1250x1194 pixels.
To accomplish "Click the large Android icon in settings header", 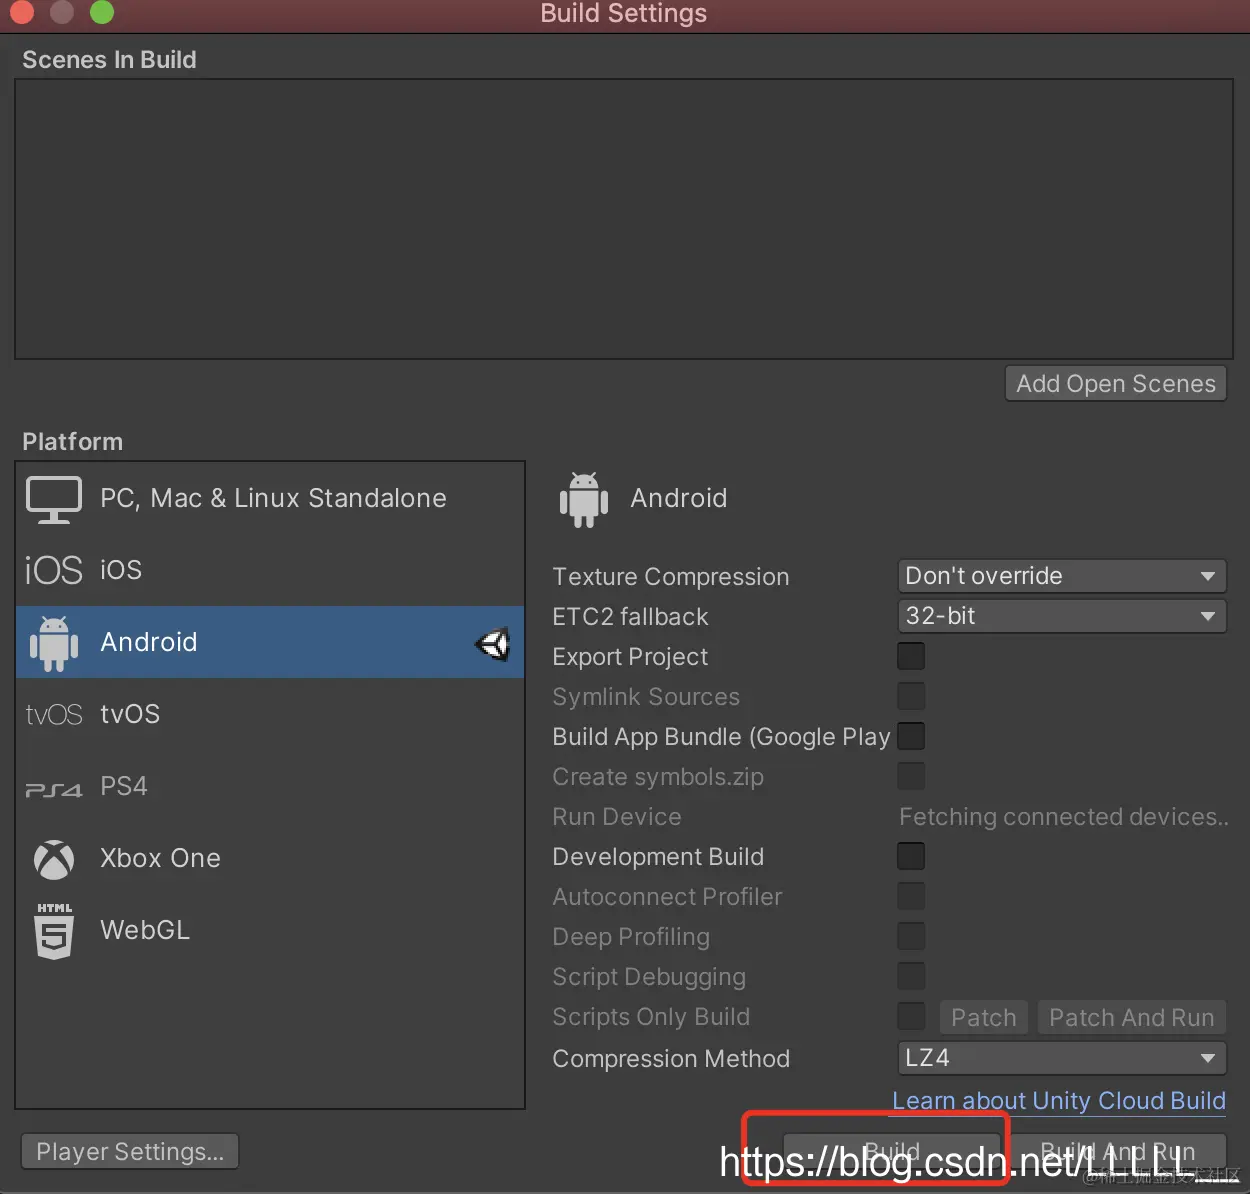I will click(x=584, y=499).
